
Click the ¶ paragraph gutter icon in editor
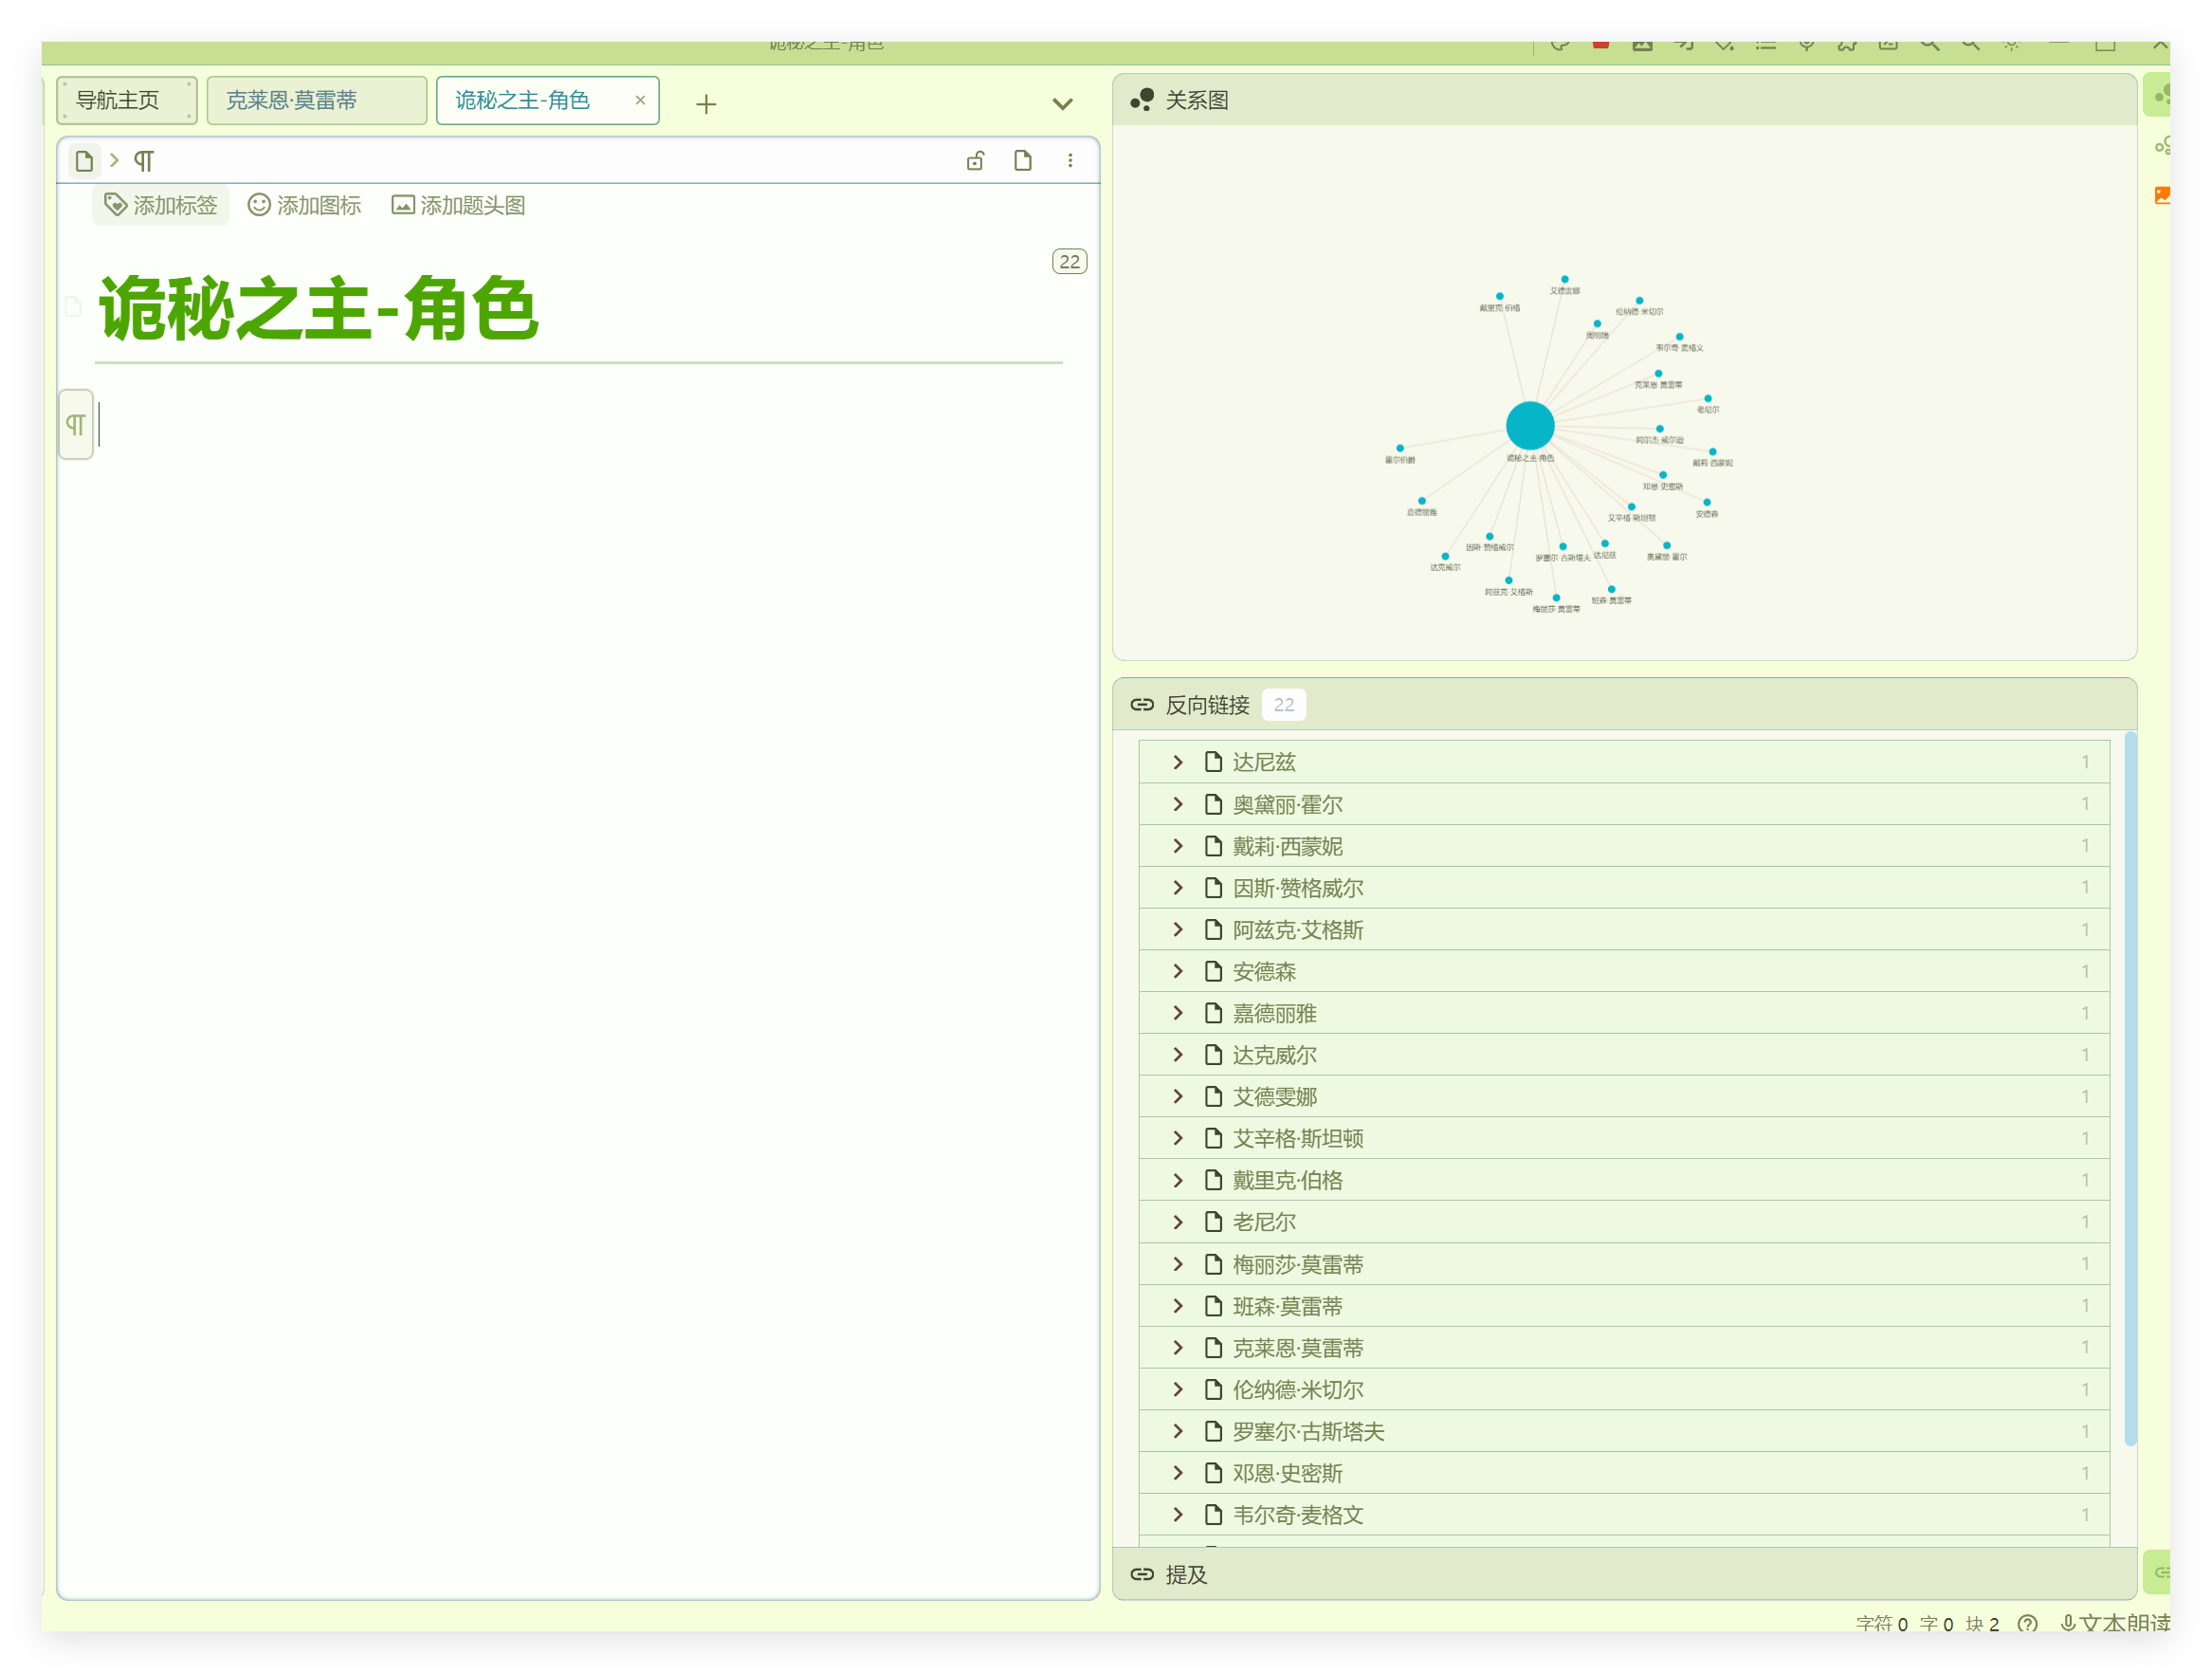(75, 424)
